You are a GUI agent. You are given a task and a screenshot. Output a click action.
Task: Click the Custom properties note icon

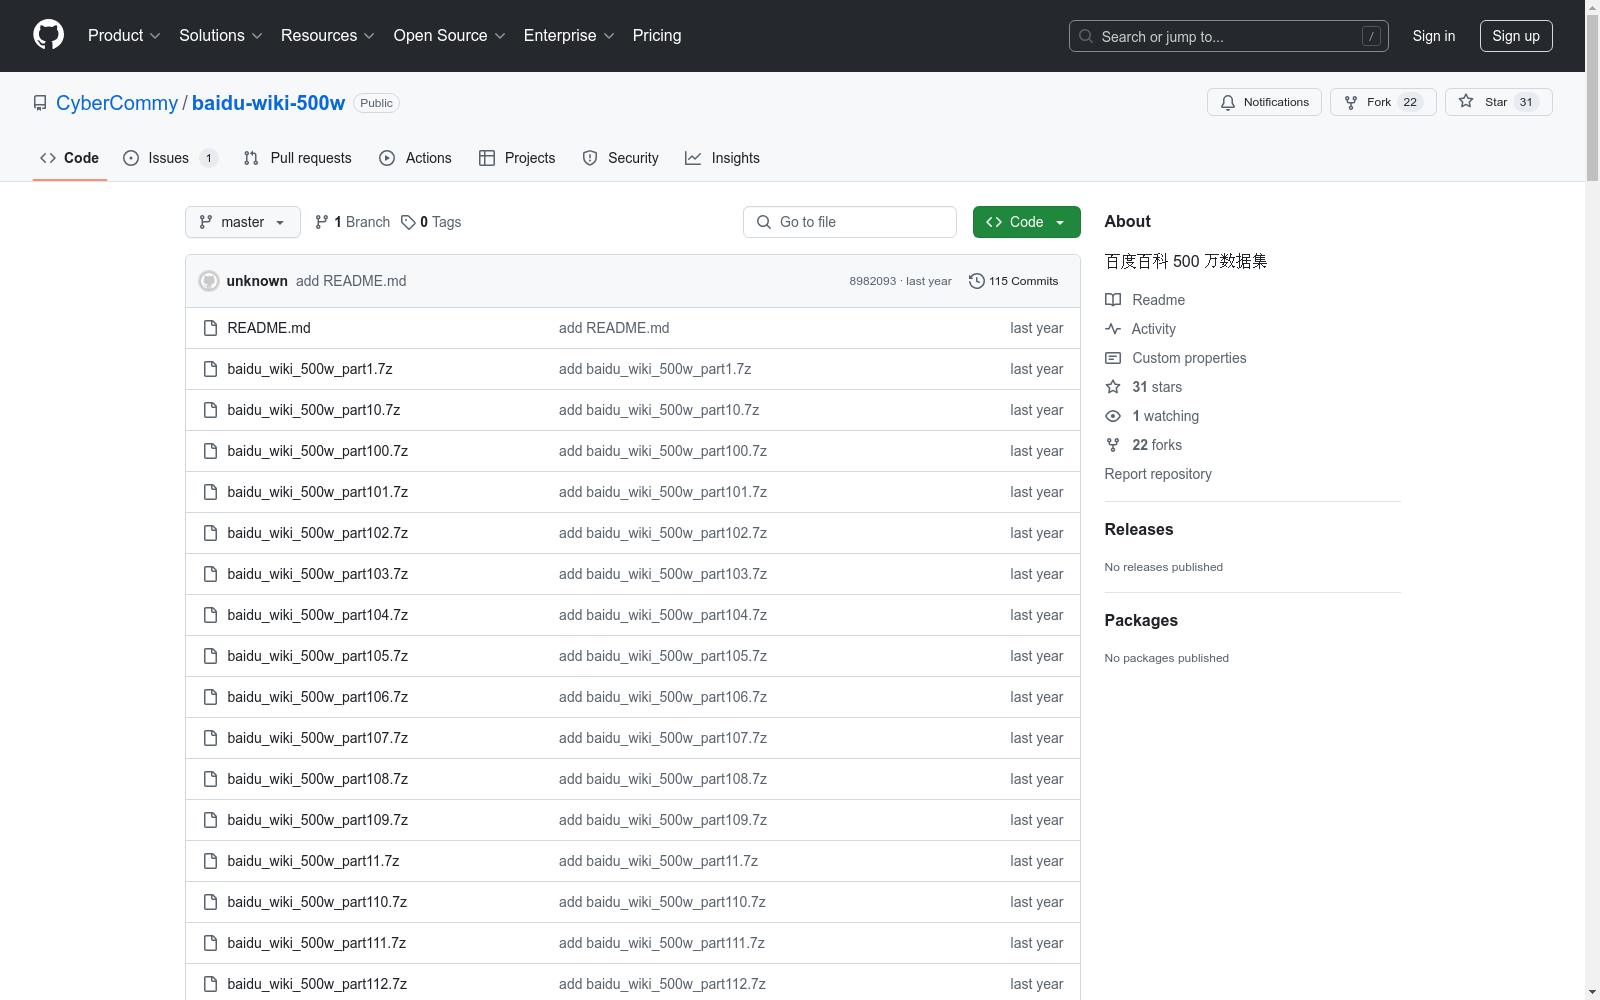pos(1113,358)
